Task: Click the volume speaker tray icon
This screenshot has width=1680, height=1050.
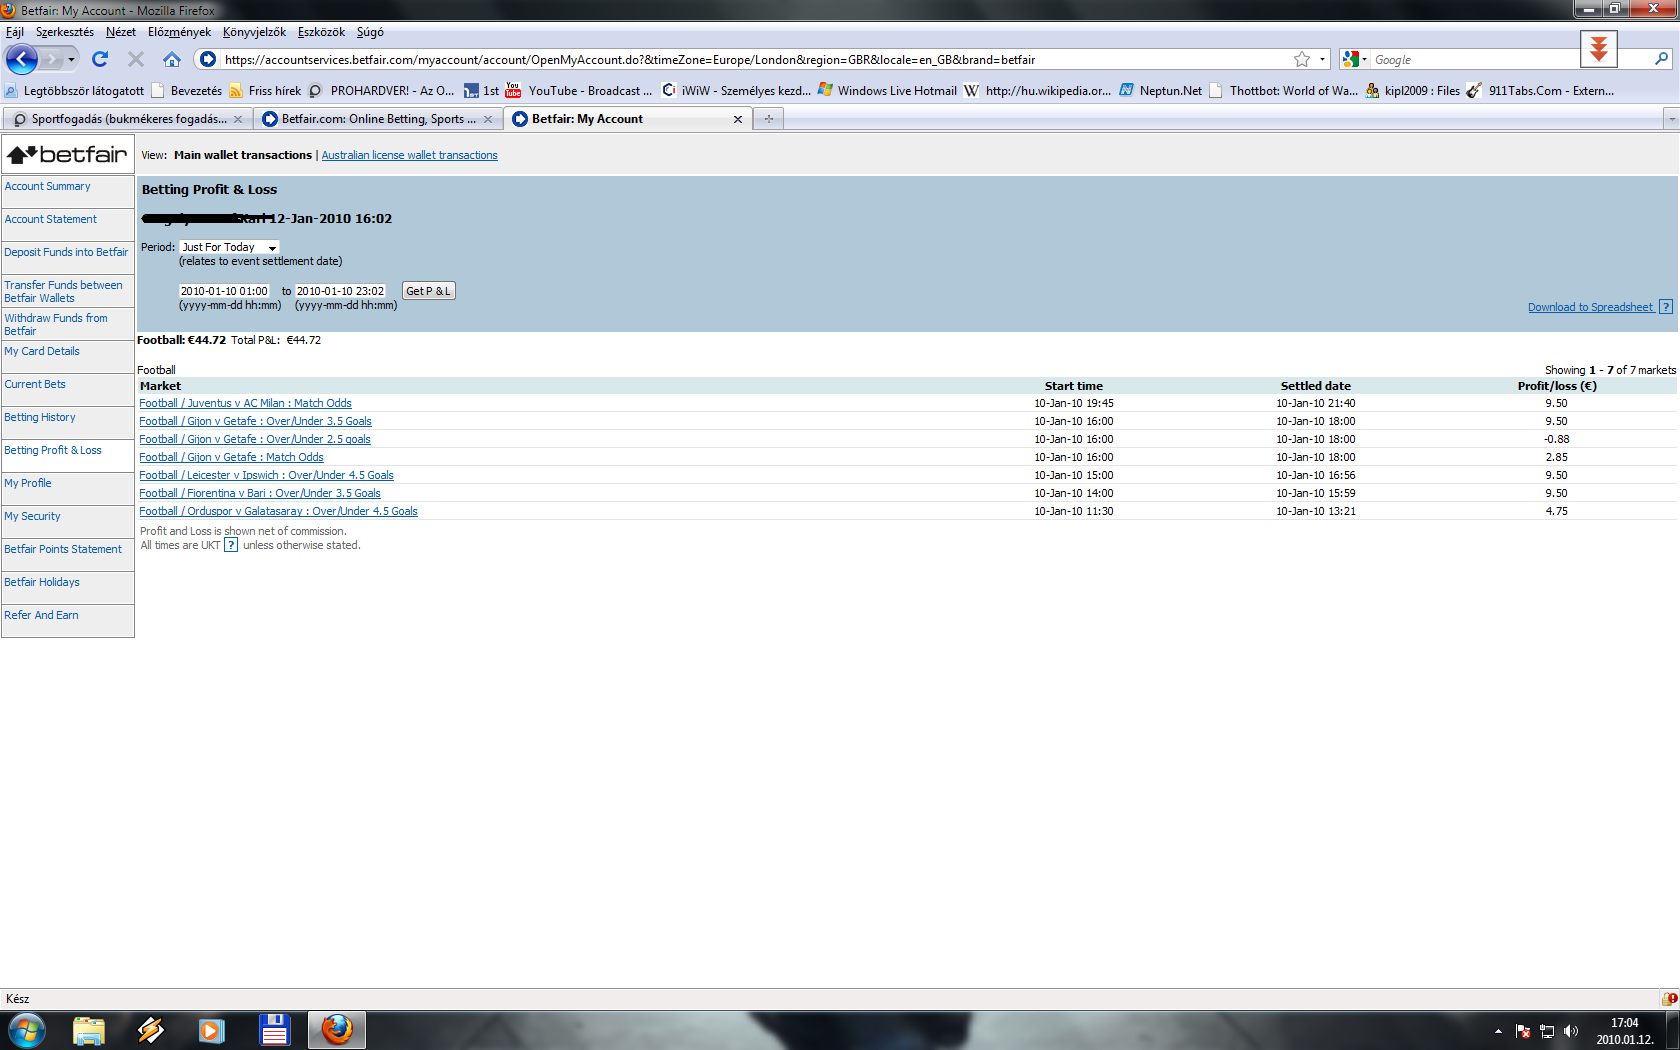Action: 1571,1031
